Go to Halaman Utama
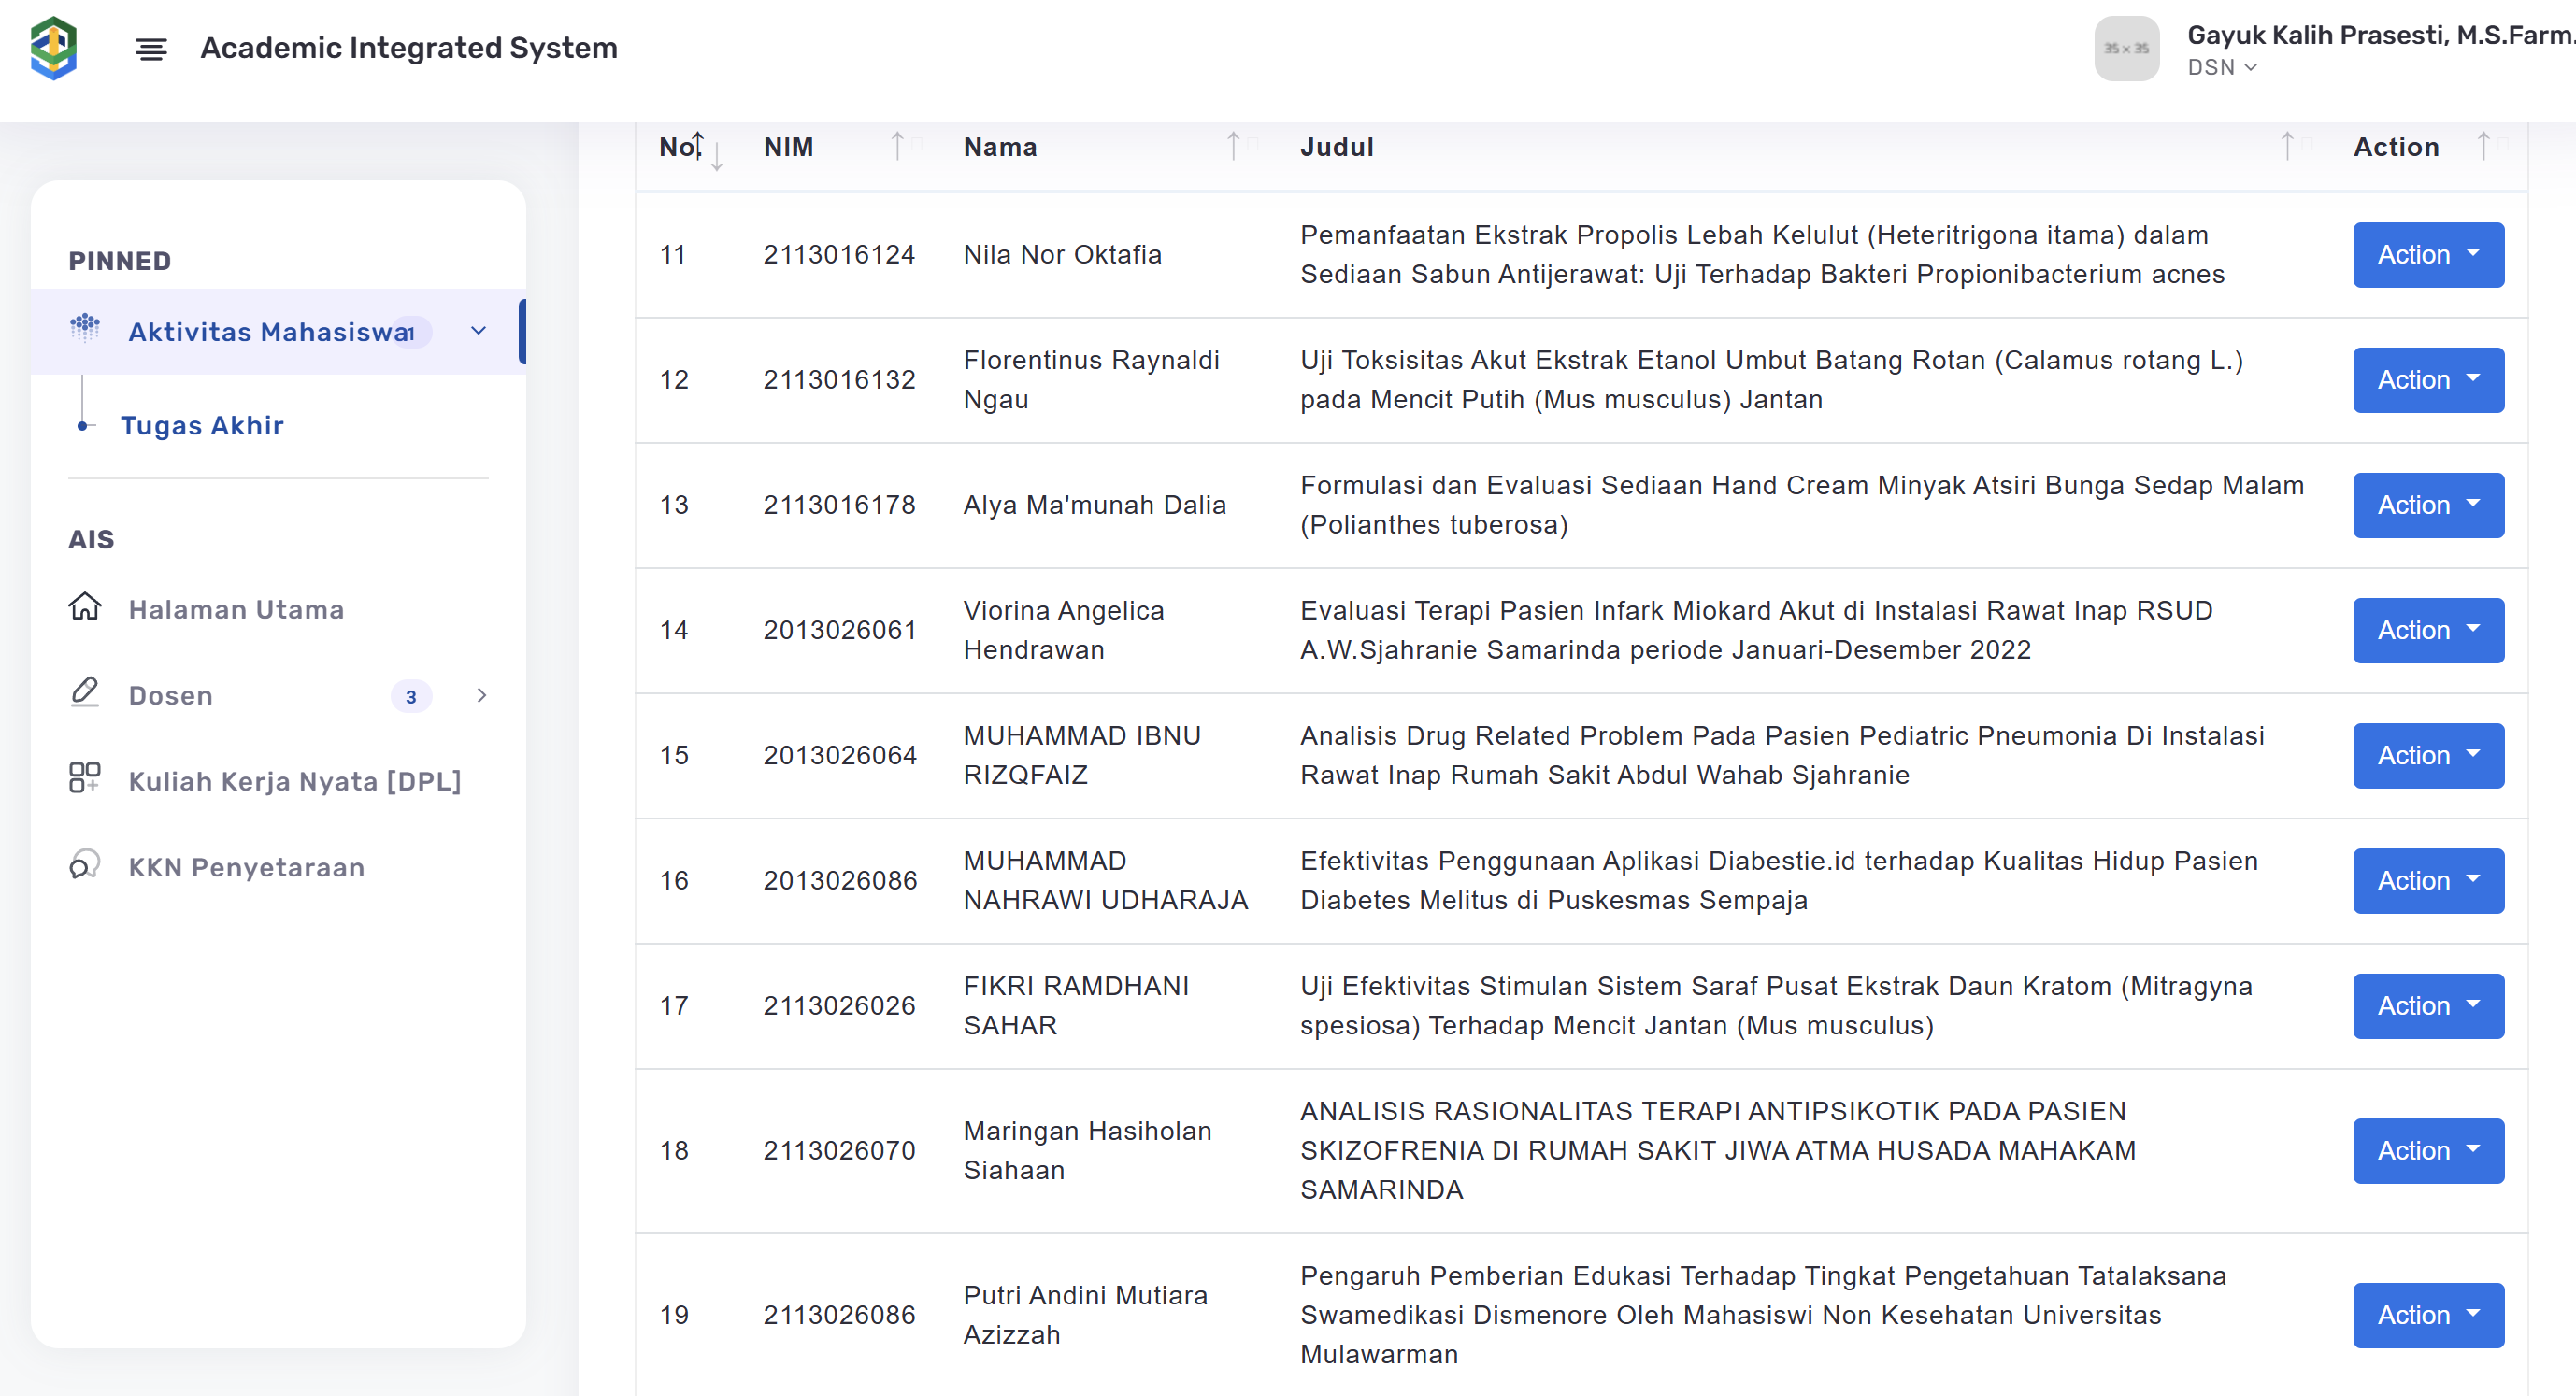The height and width of the screenshot is (1396, 2576). click(236, 609)
